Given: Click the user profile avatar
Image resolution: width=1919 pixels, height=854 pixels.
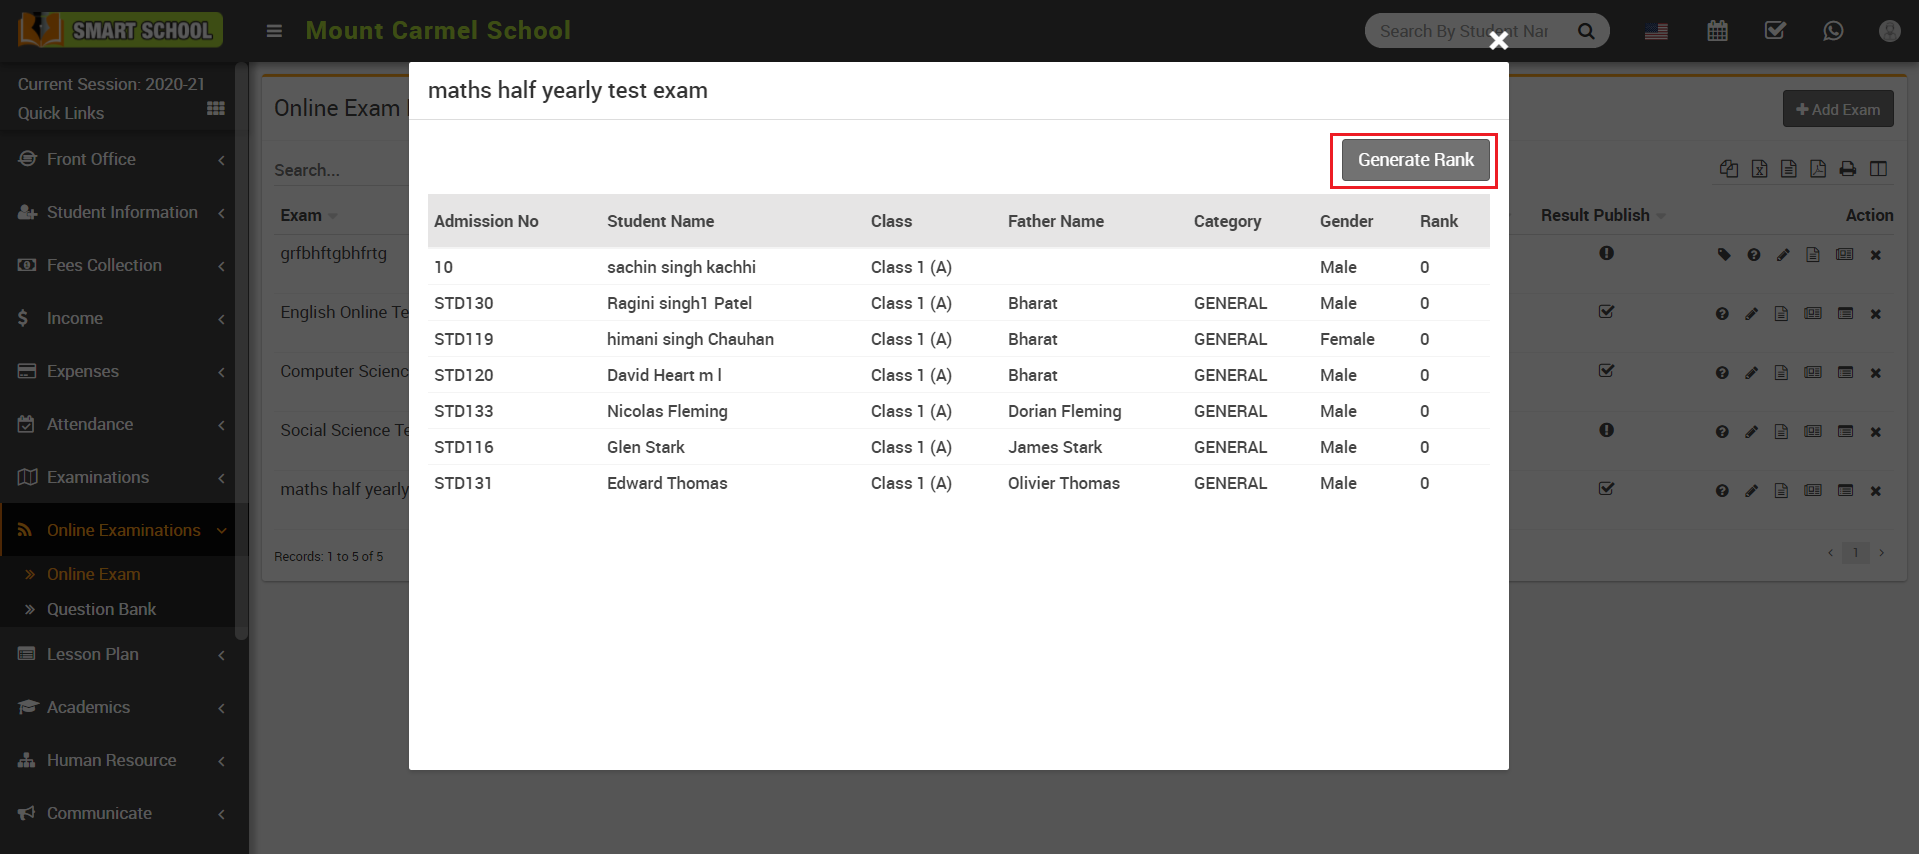Looking at the screenshot, I should (x=1889, y=31).
